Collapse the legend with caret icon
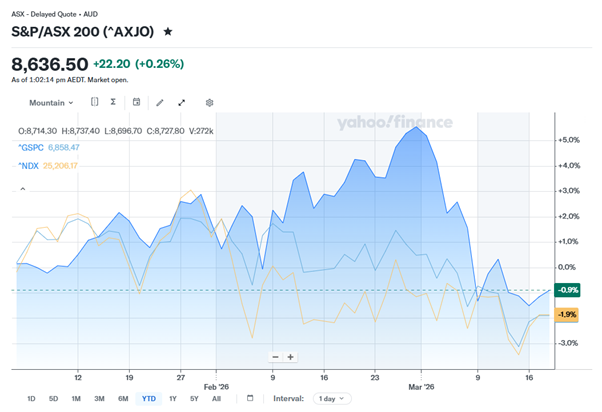This screenshot has height=412, width=602. (23, 189)
